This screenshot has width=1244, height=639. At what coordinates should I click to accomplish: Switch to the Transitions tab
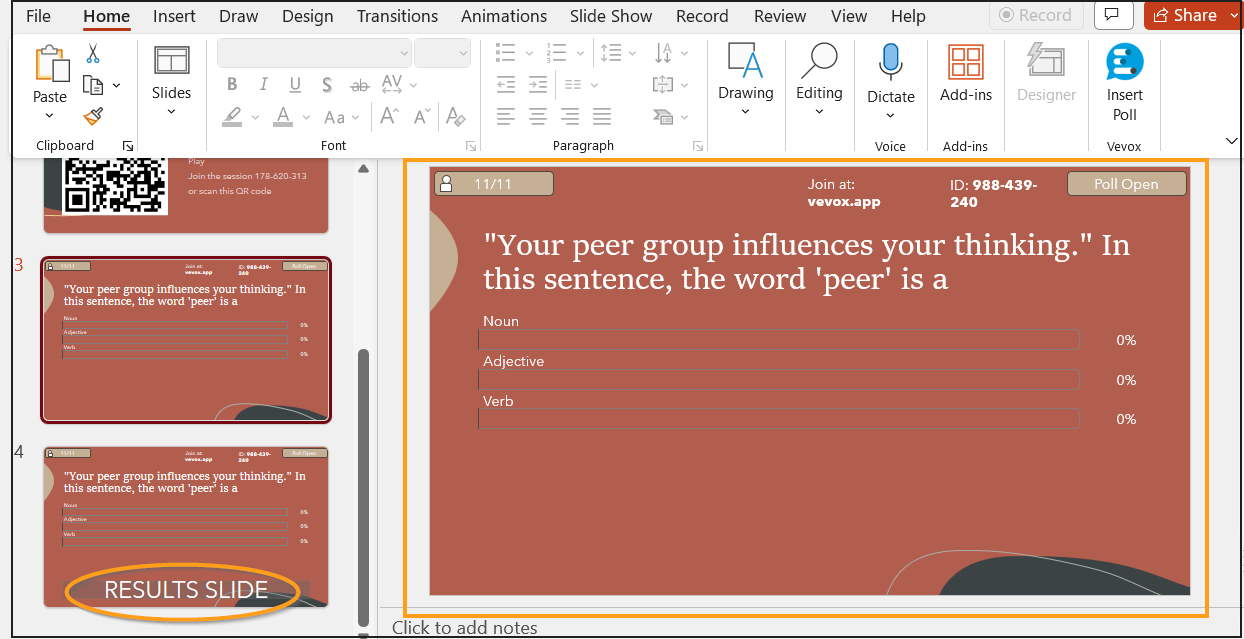[397, 16]
